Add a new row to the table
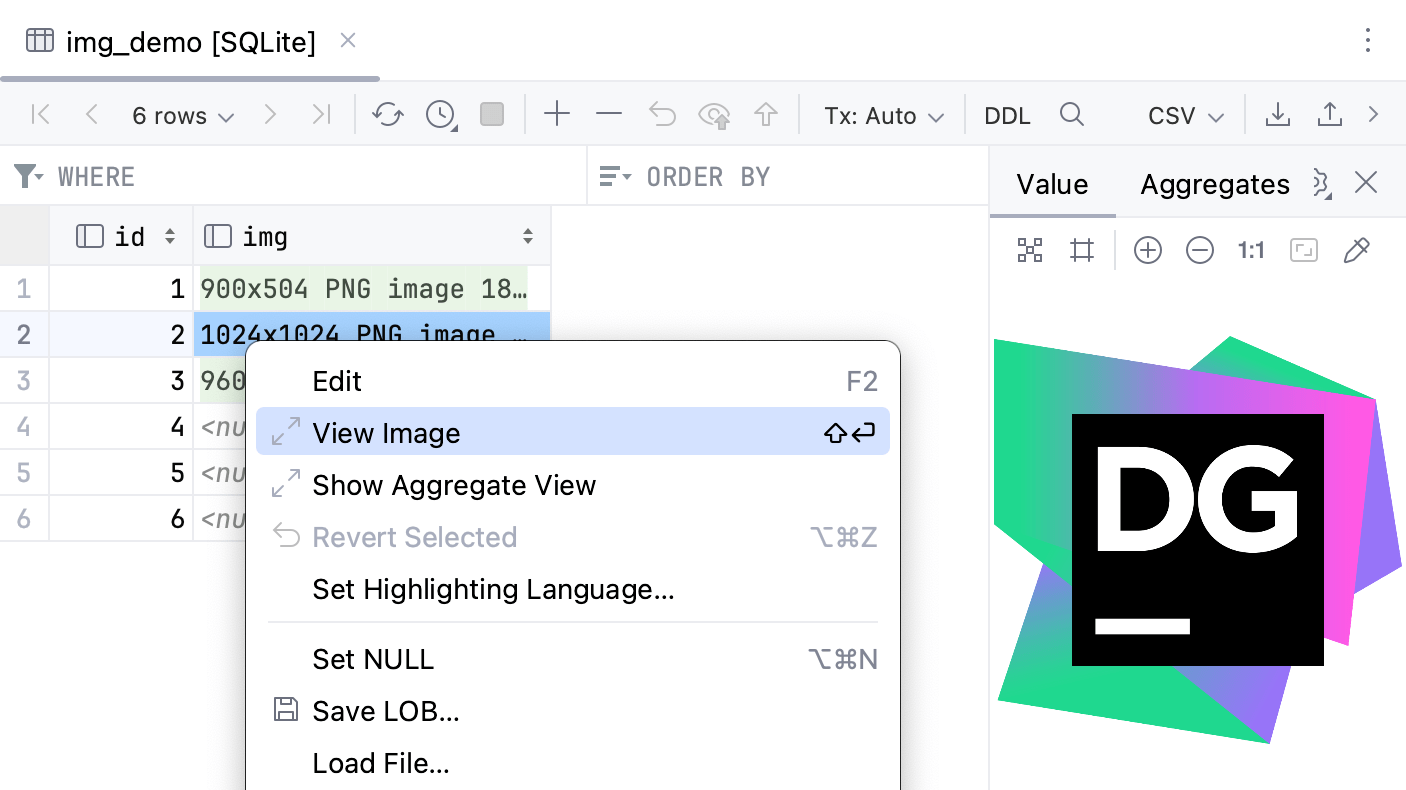The width and height of the screenshot is (1406, 790). 557,115
